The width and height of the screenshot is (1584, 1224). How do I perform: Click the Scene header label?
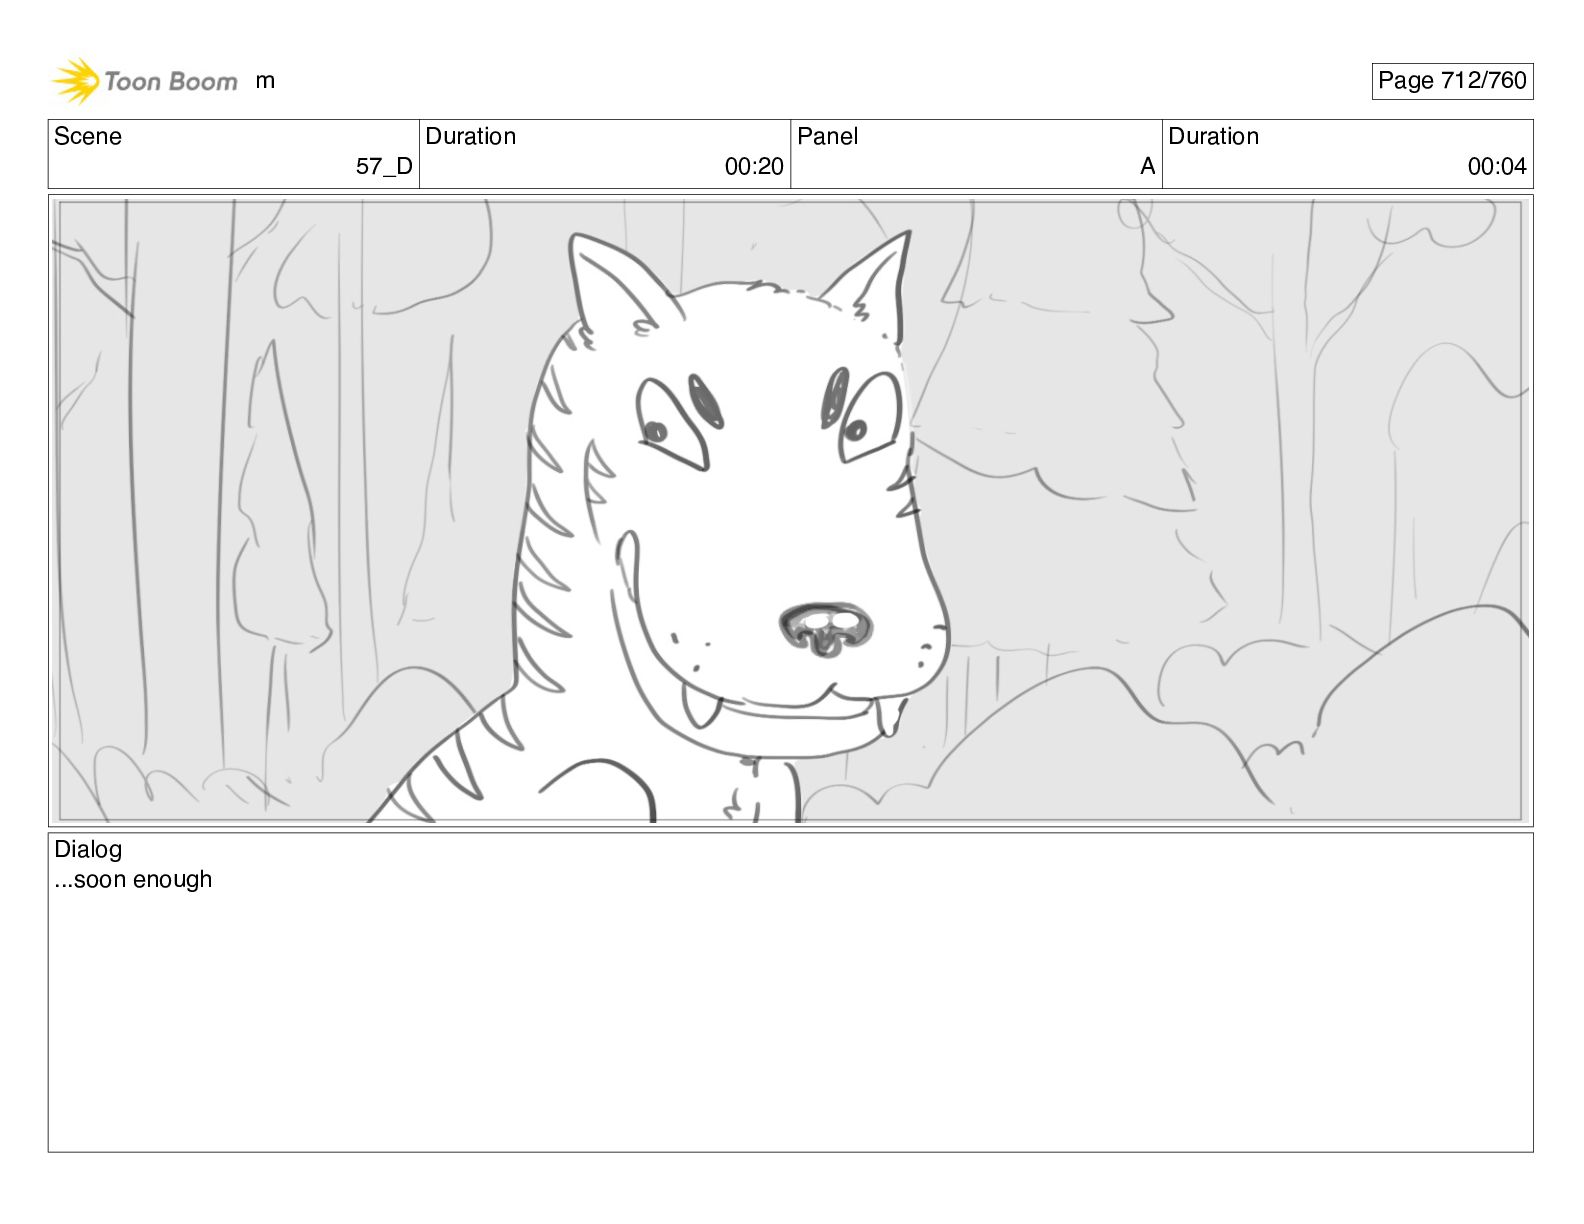click(88, 136)
